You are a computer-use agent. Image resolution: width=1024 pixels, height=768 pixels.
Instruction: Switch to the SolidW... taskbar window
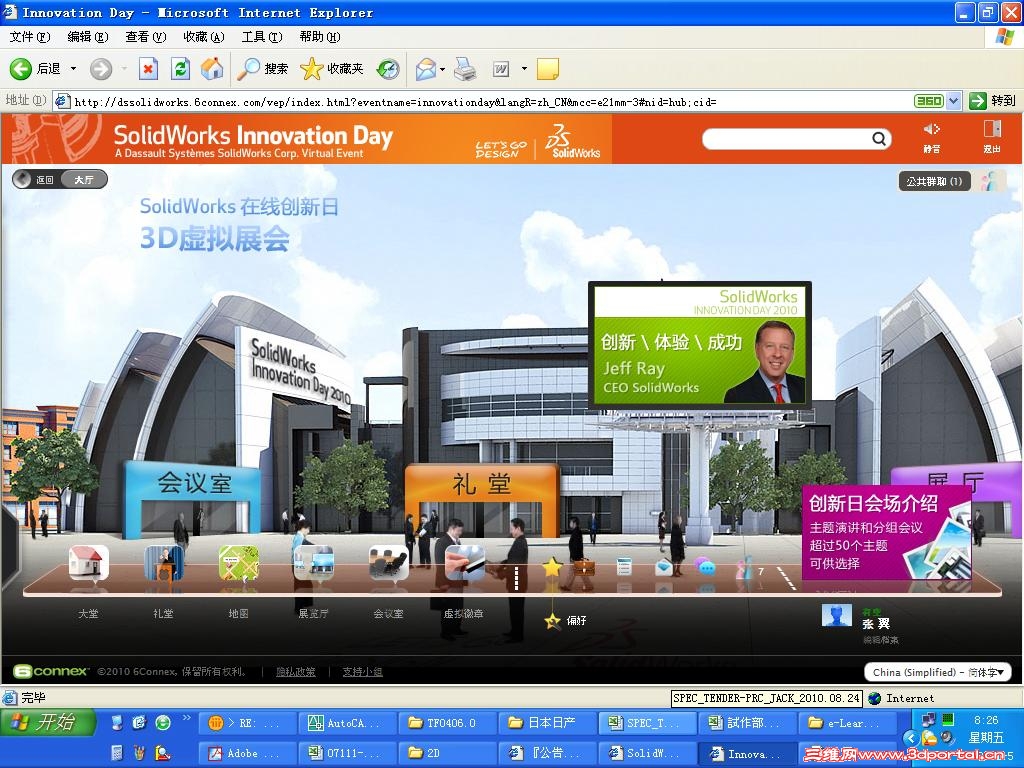(x=647, y=753)
